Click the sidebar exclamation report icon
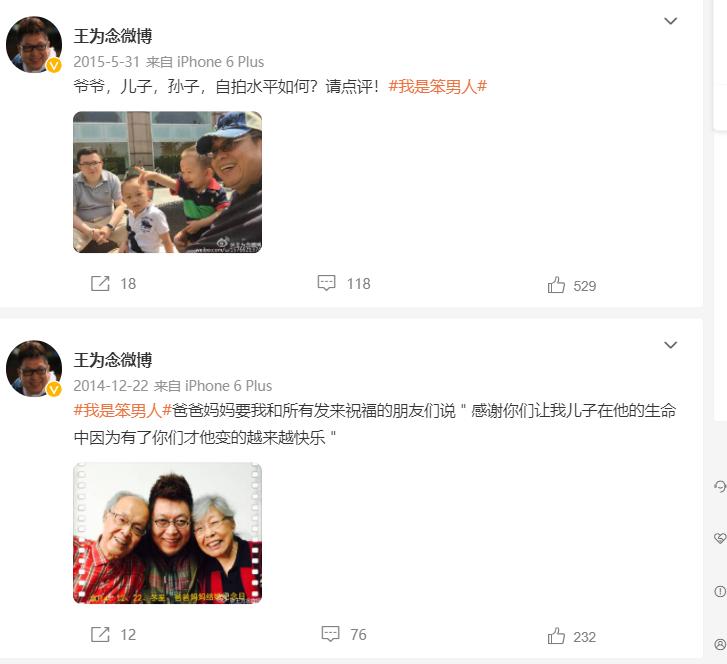Viewport: 727px width, 664px height. (720, 591)
